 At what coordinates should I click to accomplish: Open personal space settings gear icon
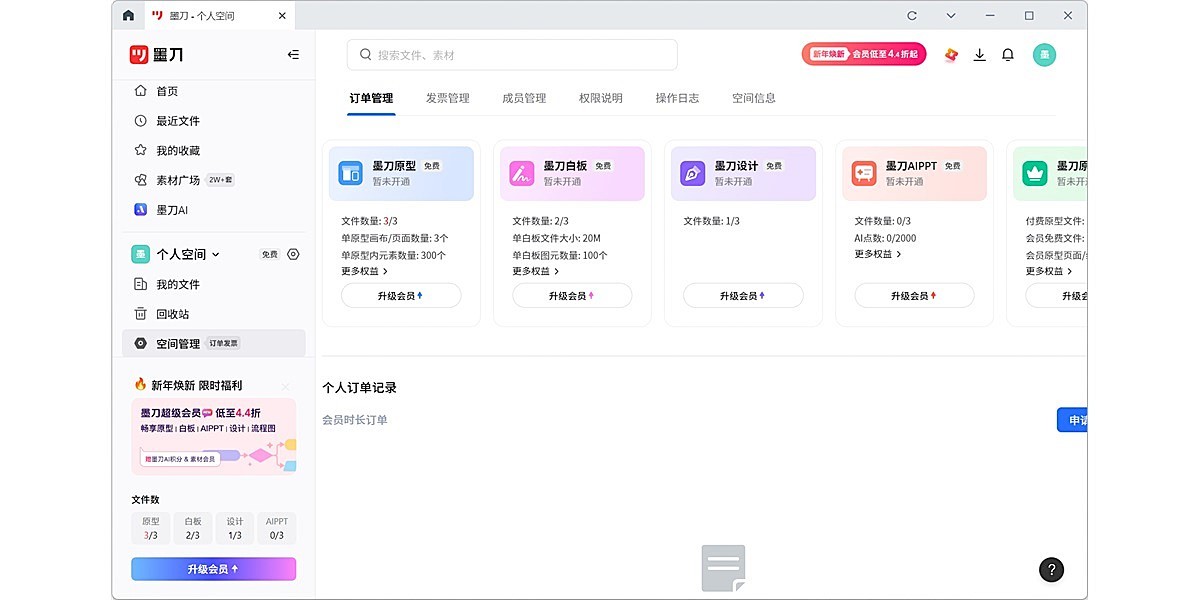click(x=292, y=254)
